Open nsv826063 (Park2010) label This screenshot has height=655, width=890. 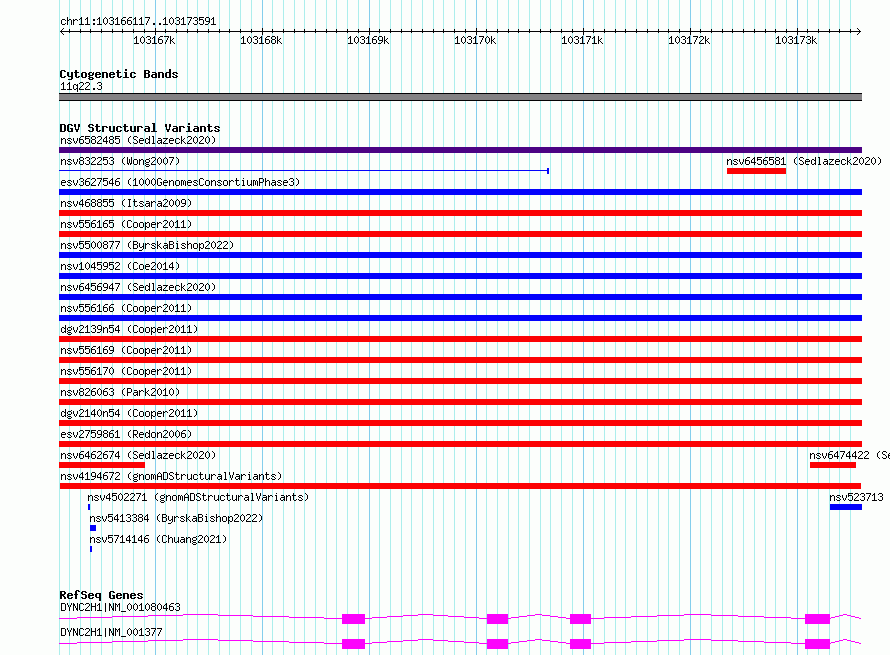tap(120, 392)
